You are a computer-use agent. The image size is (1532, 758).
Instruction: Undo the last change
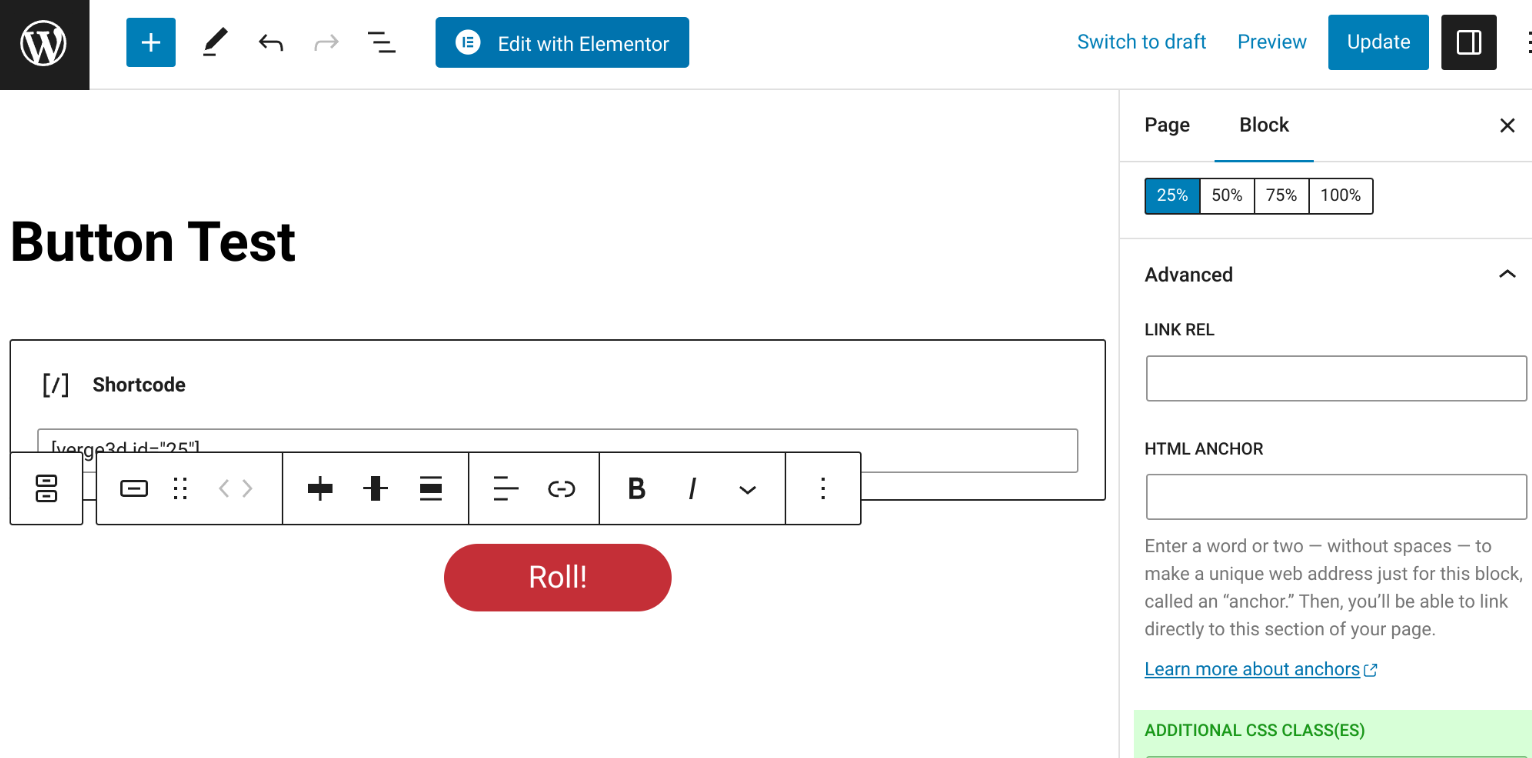[271, 42]
